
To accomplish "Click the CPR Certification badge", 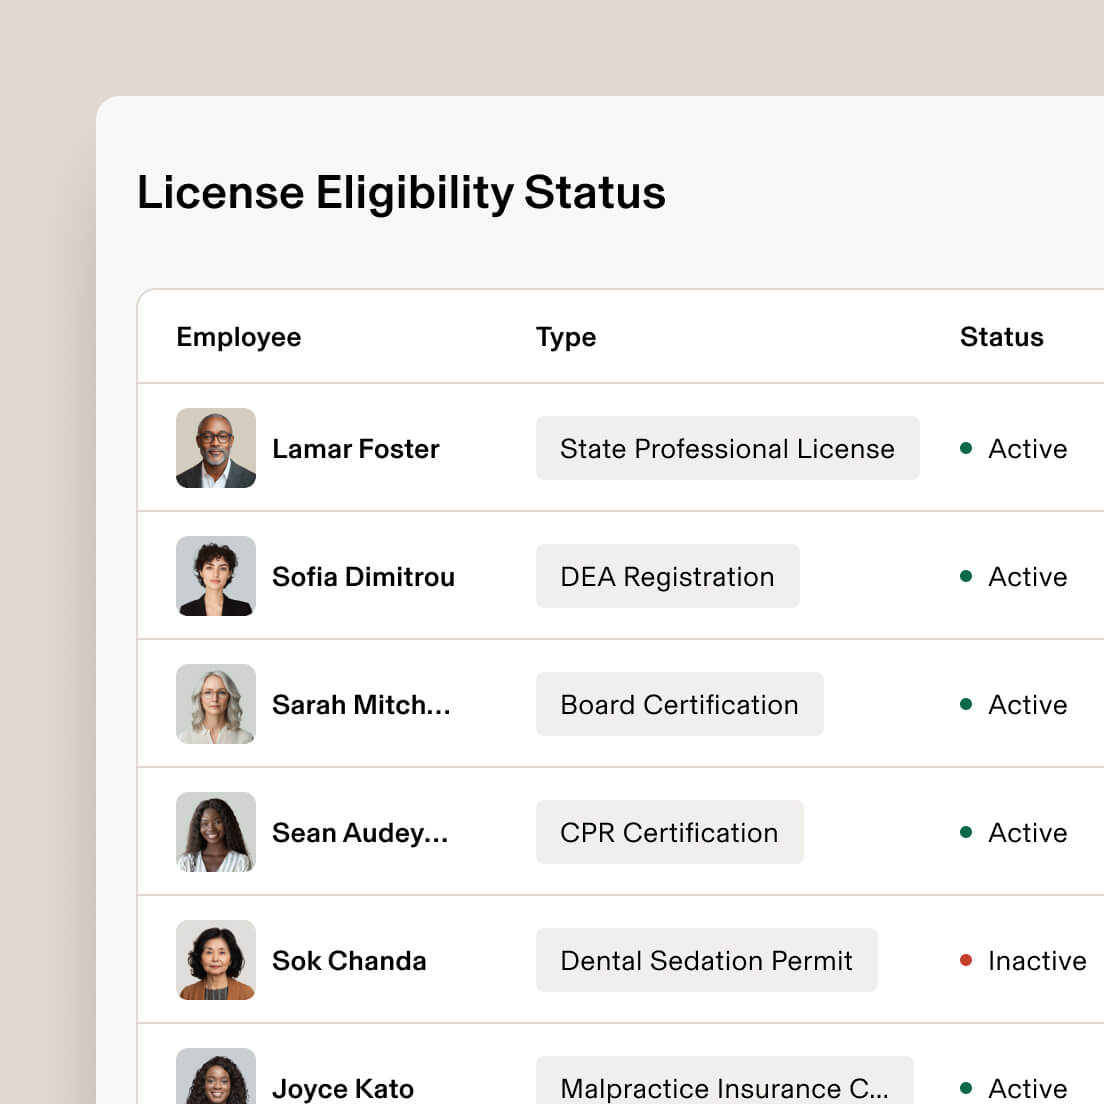I will [x=669, y=832].
